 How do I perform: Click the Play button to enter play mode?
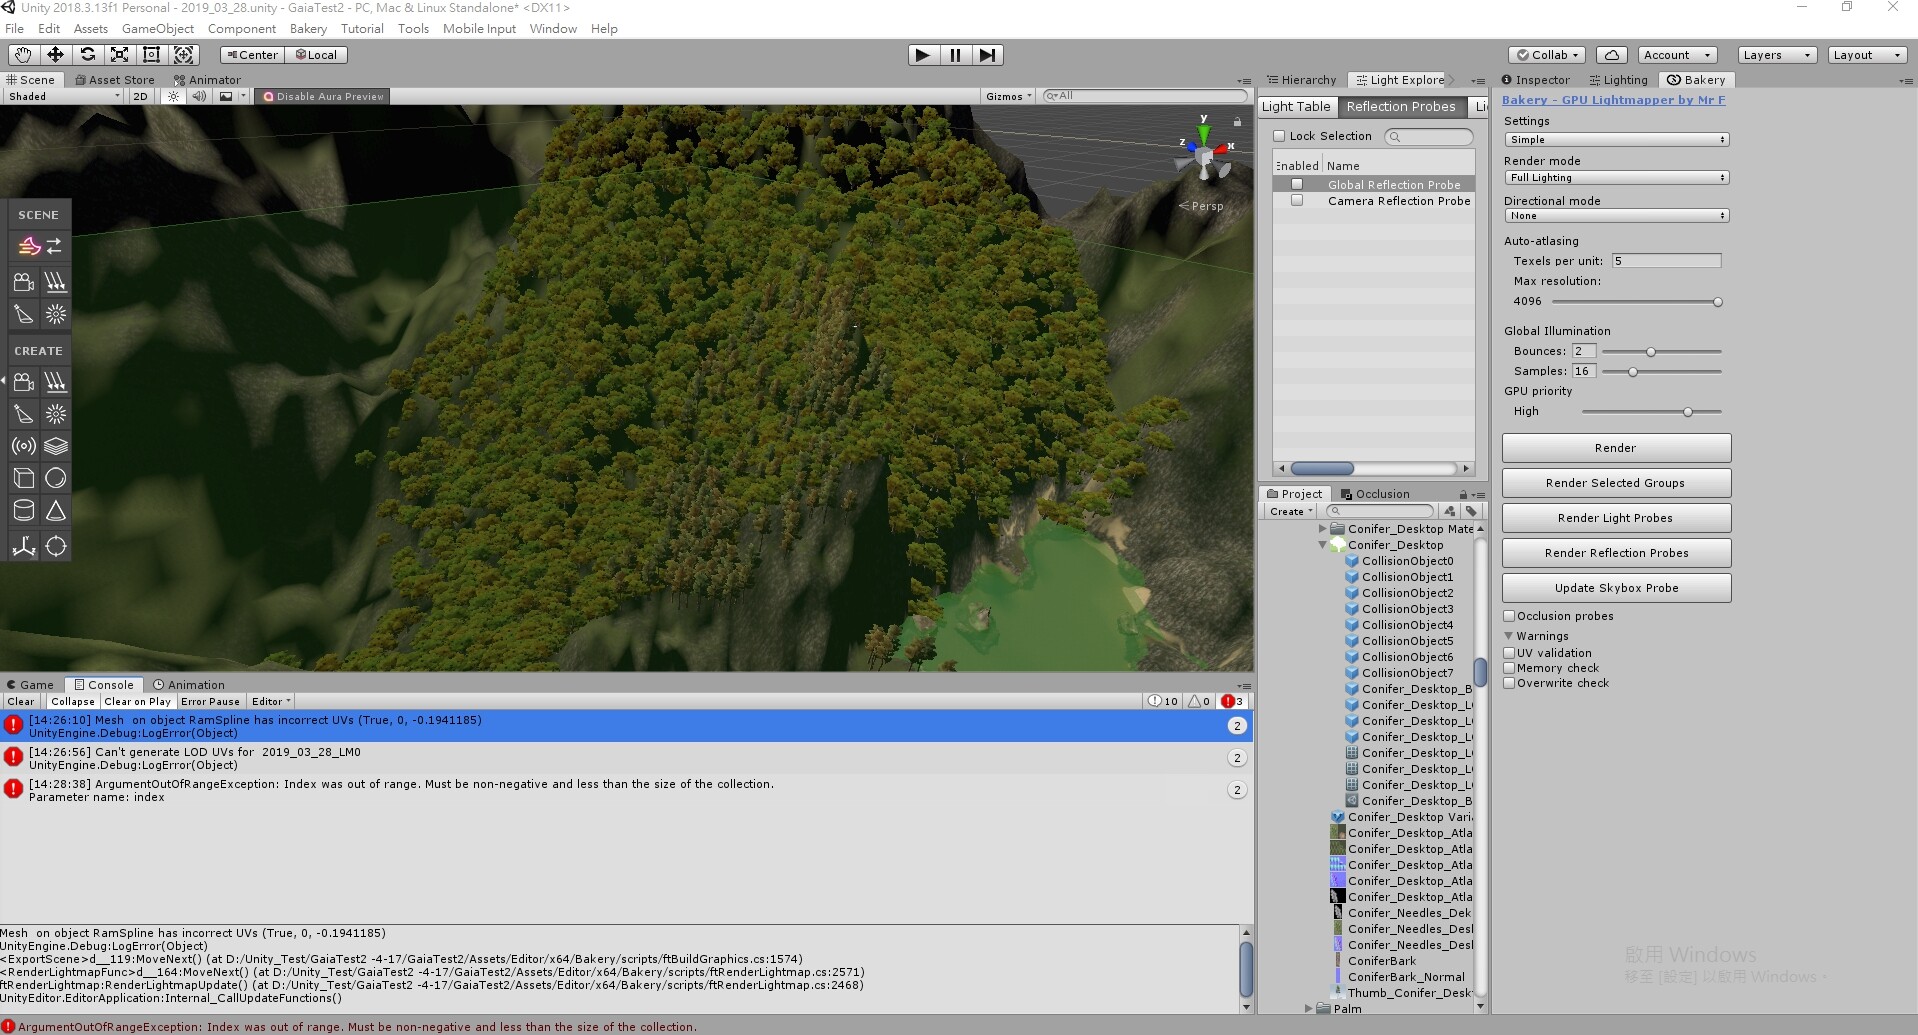click(922, 55)
